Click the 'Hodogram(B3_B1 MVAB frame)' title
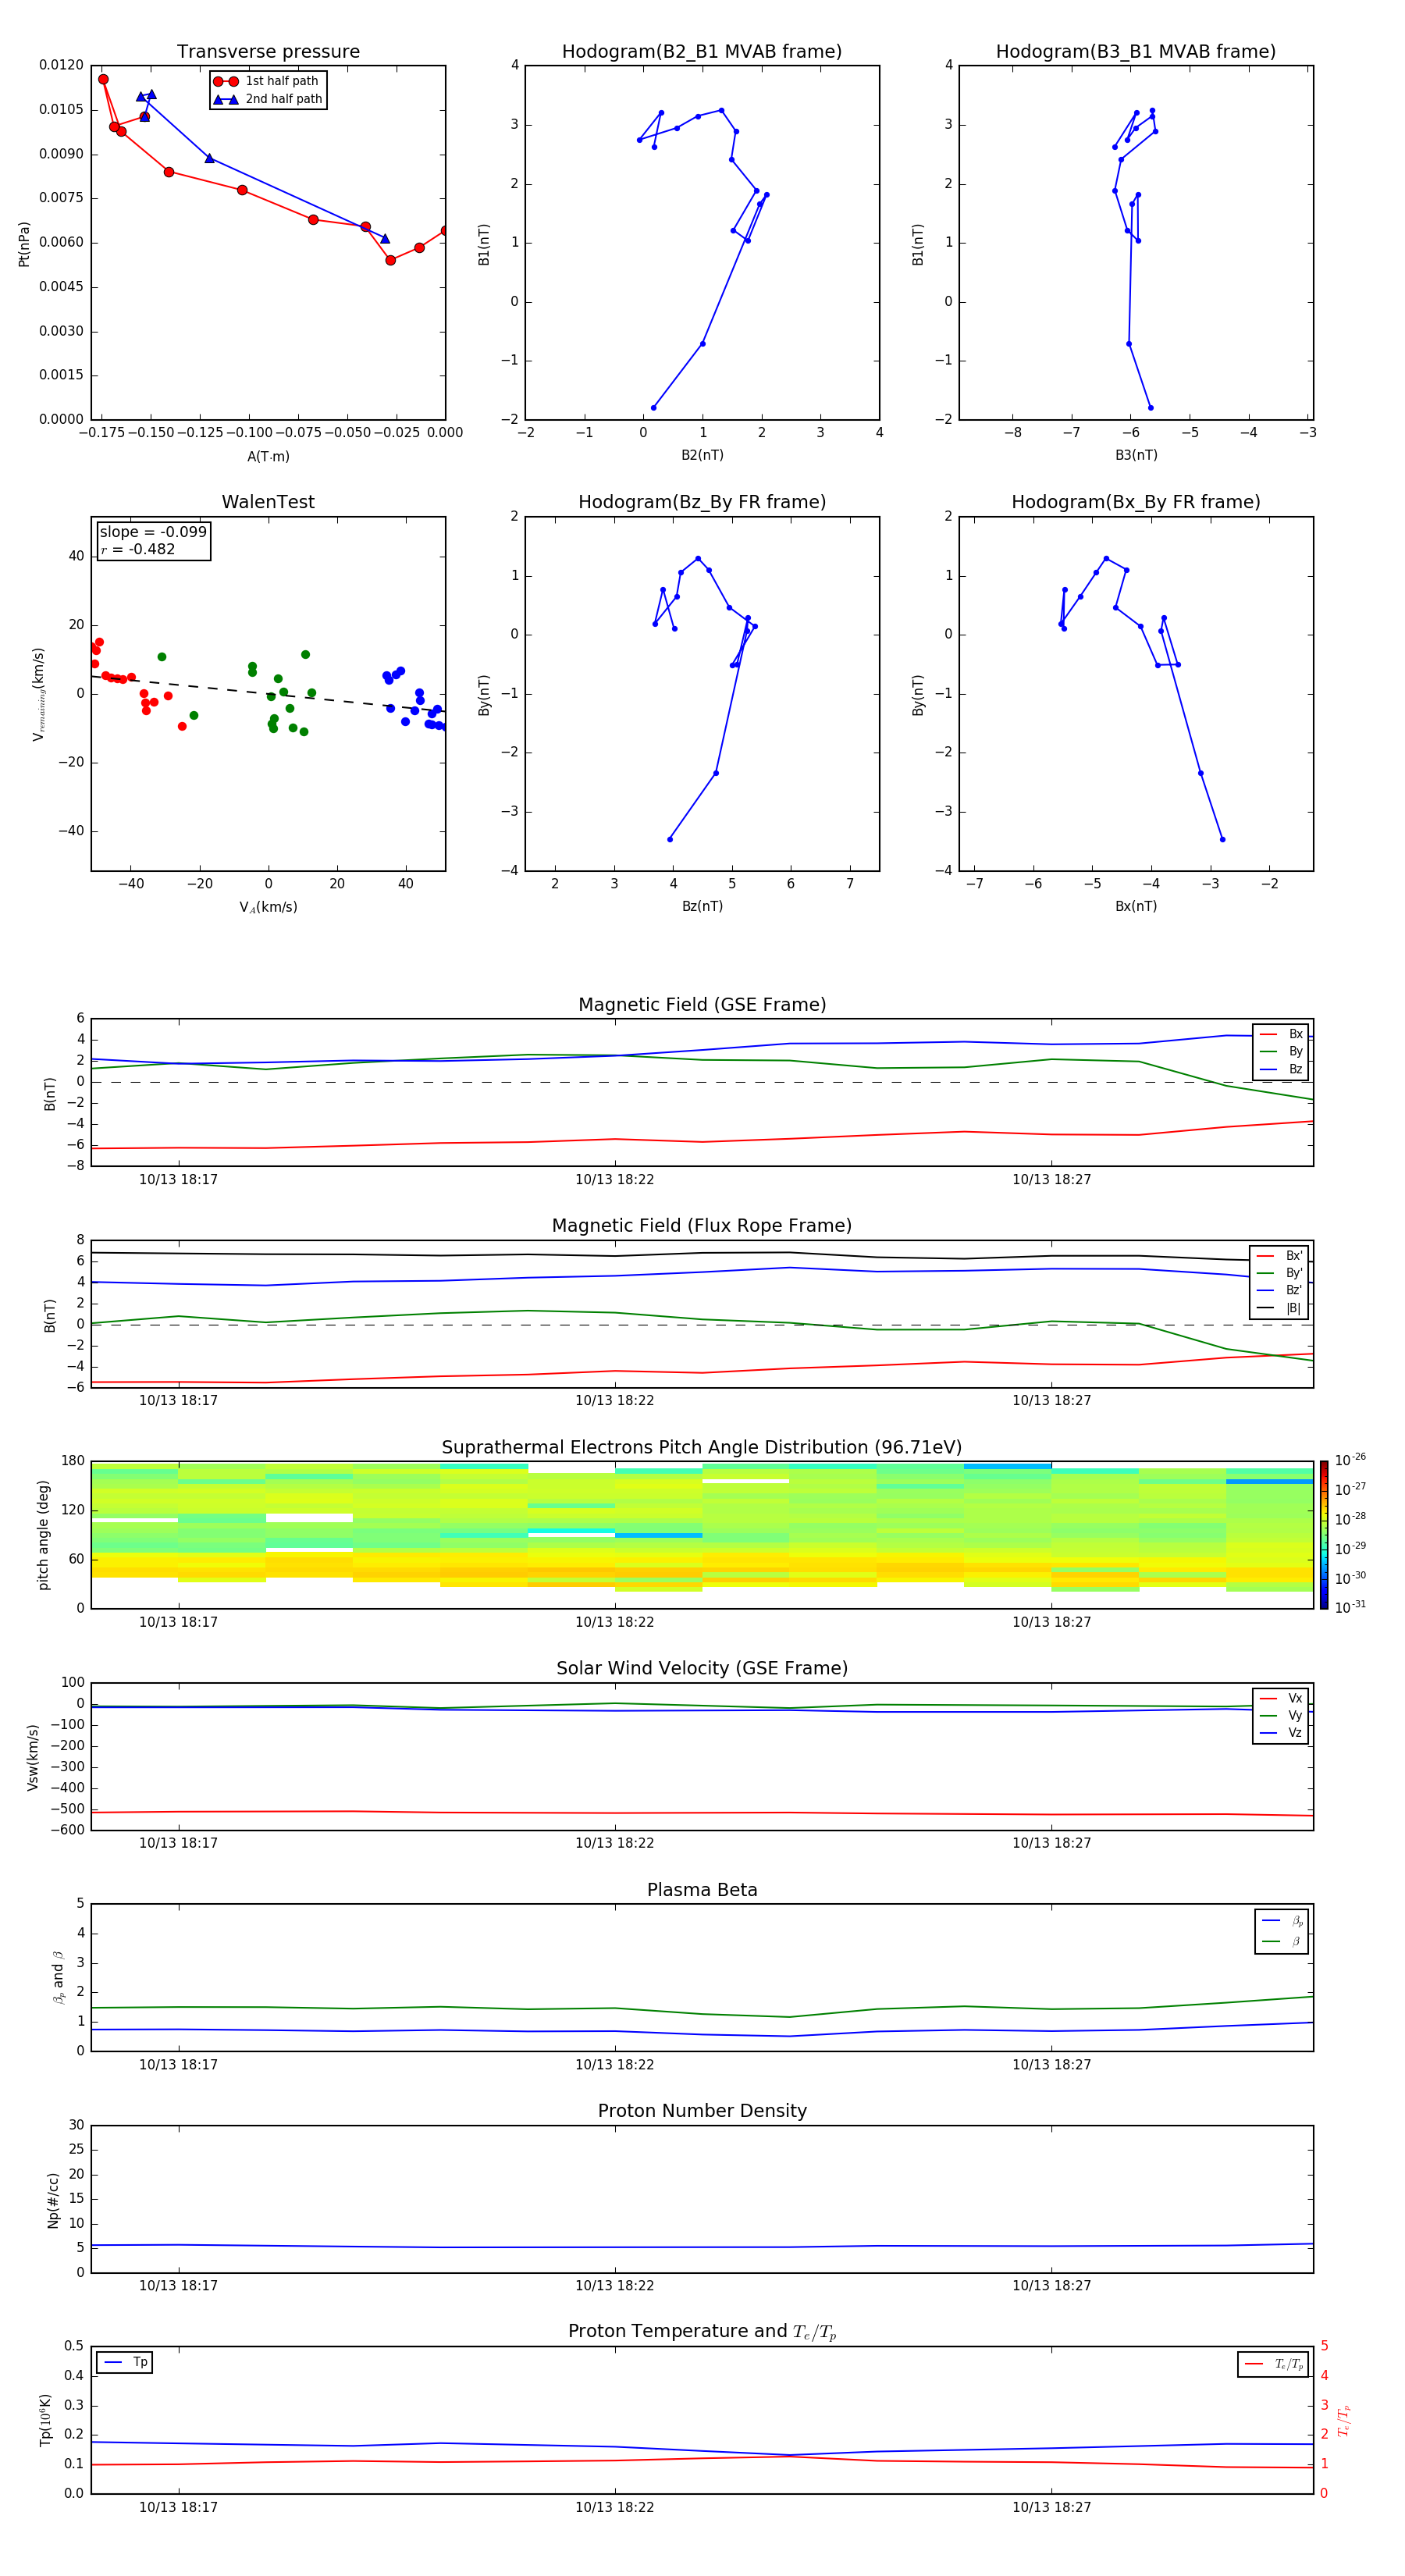This screenshot has height=2576, width=1405. tap(1136, 51)
